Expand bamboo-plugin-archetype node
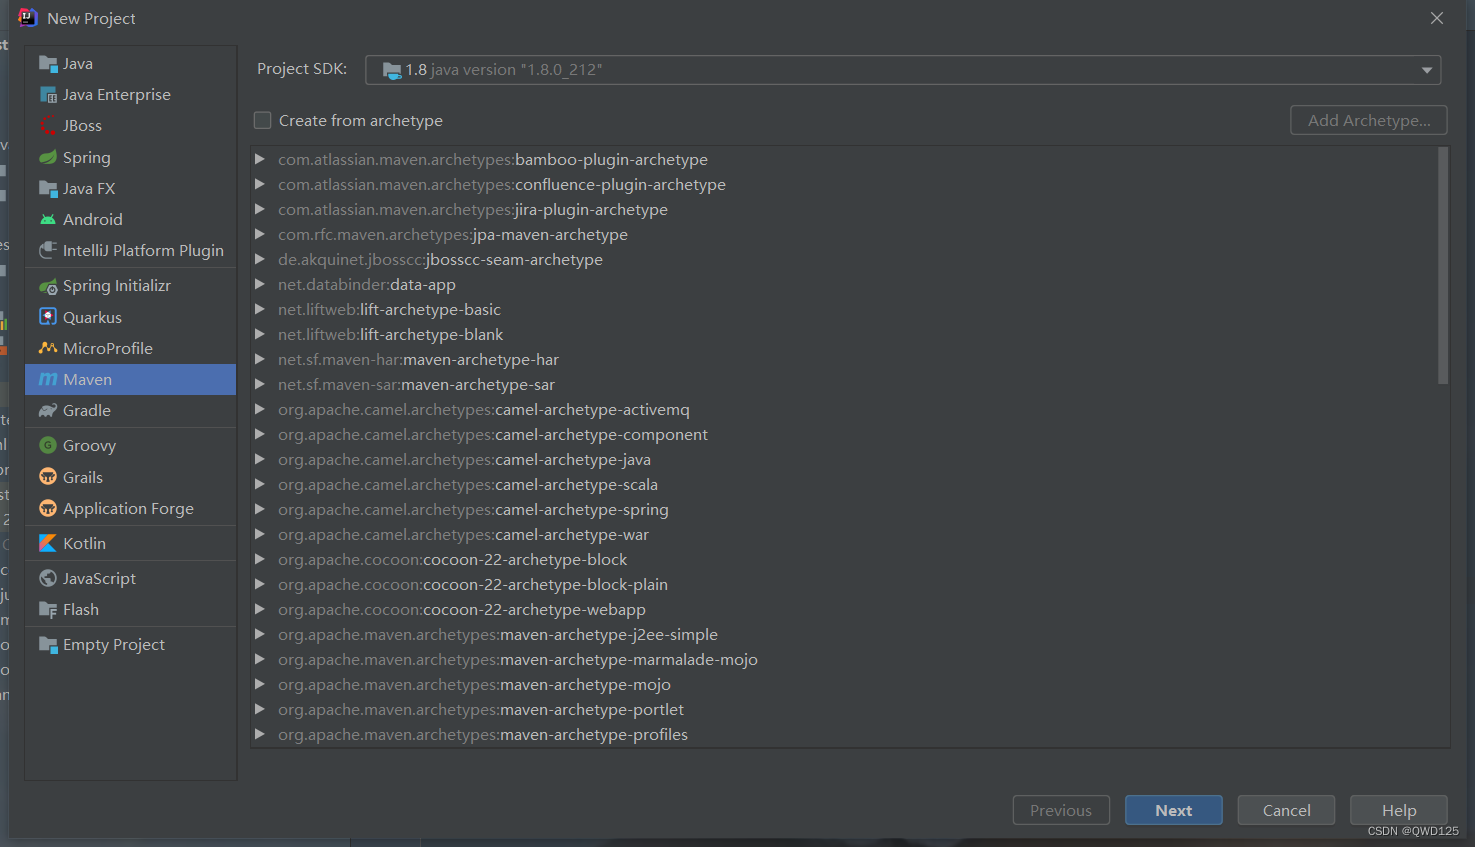The width and height of the screenshot is (1475, 847). [260, 159]
